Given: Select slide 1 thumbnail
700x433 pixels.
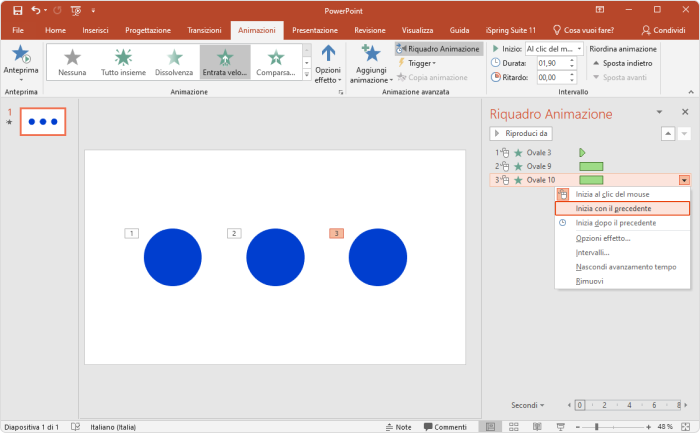Looking at the screenshot, I should coord(43,121).
